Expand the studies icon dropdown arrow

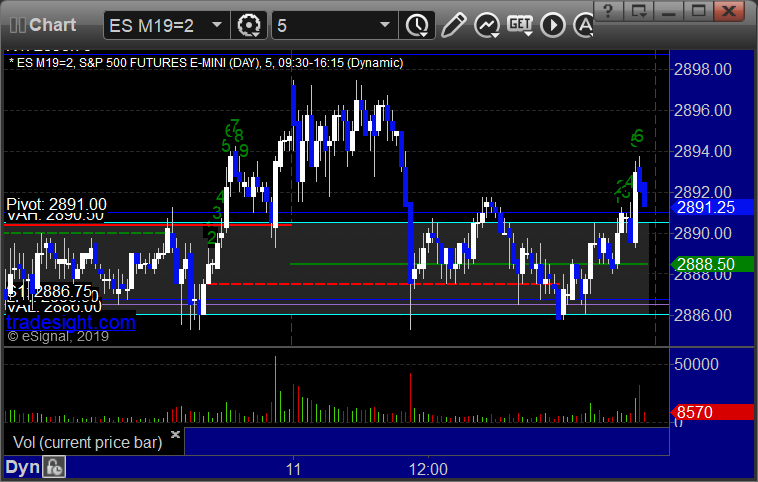click(497, 34)
